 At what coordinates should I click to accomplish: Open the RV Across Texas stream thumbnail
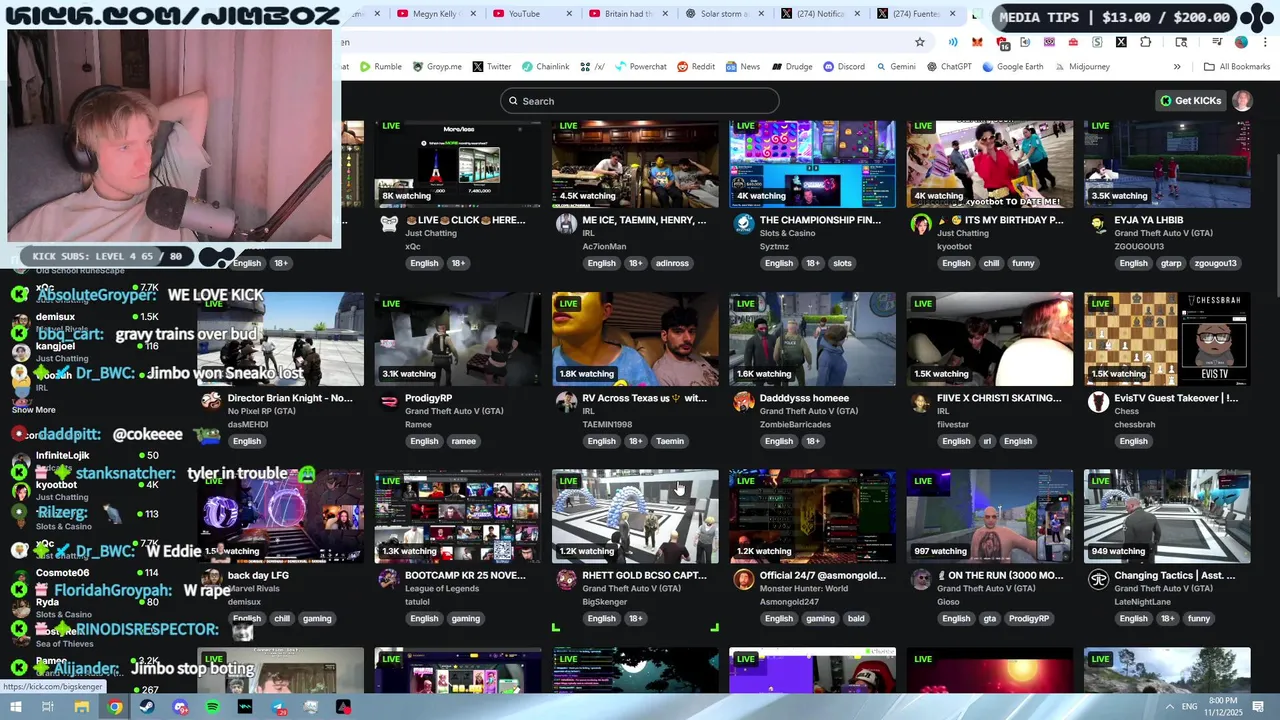click(x=635, y=339)
